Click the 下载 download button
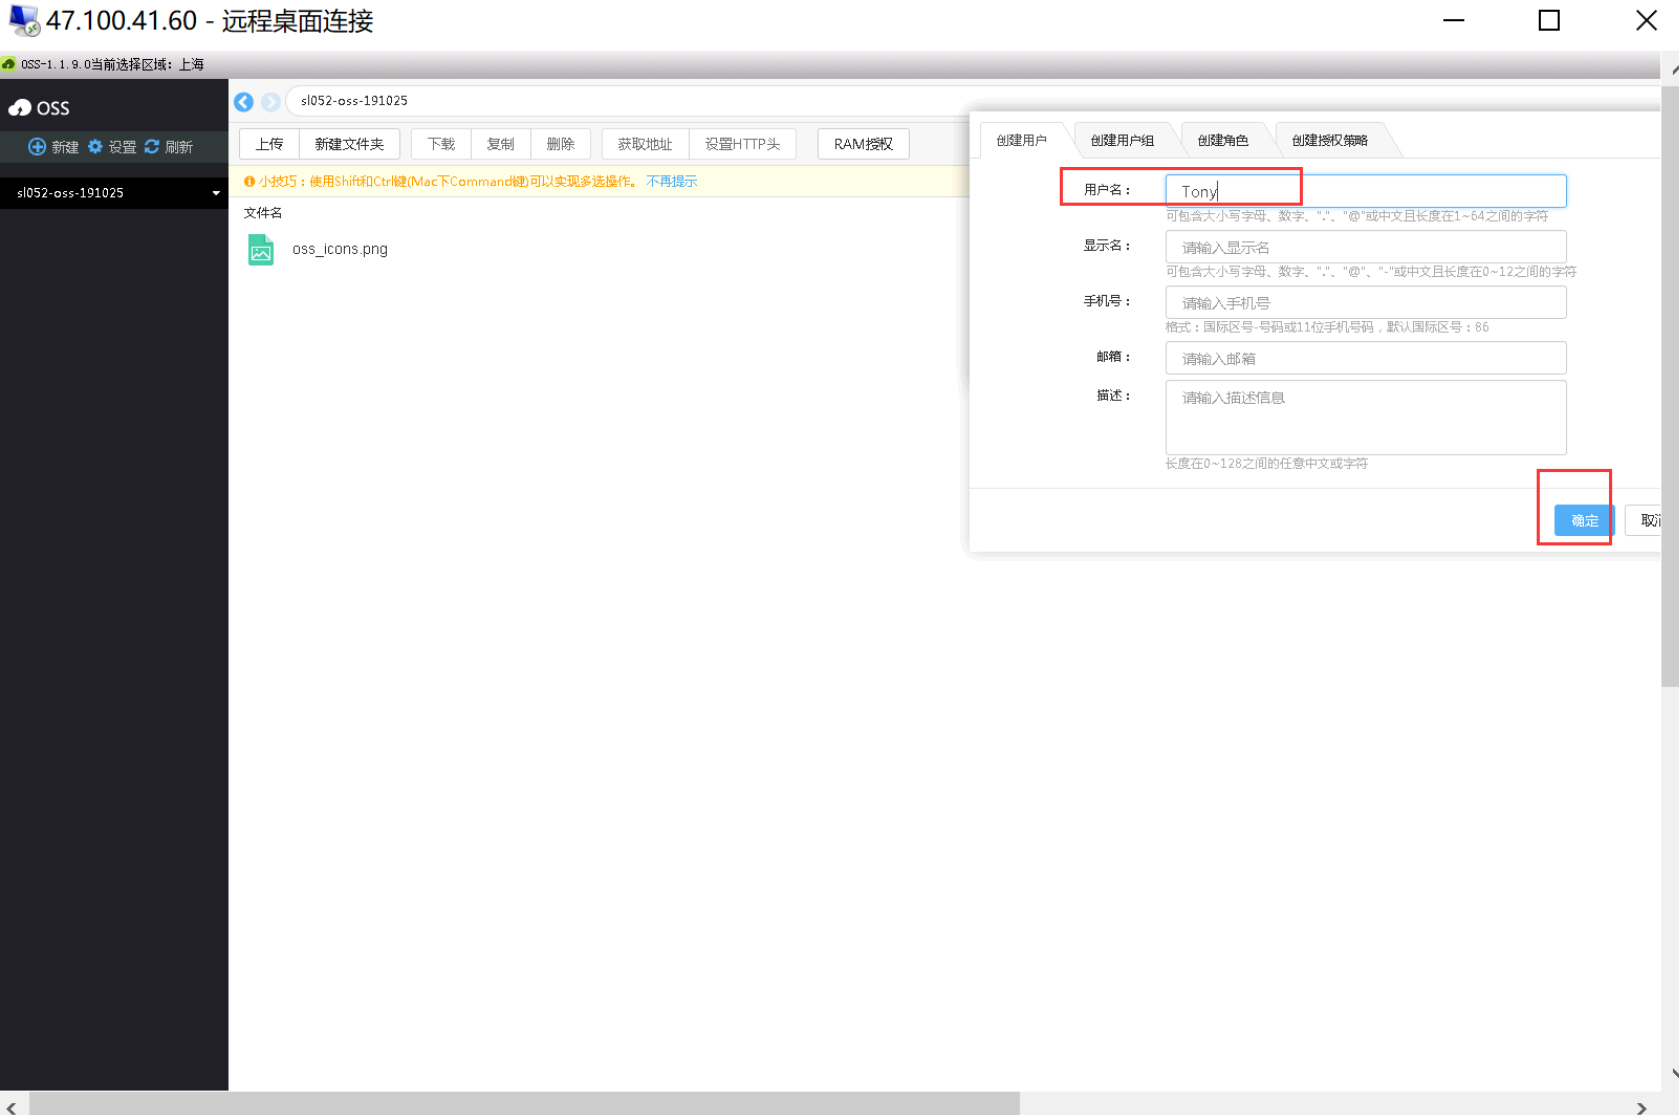The height and width of the screenshot is (1115, 1679). tap(441, 144)
